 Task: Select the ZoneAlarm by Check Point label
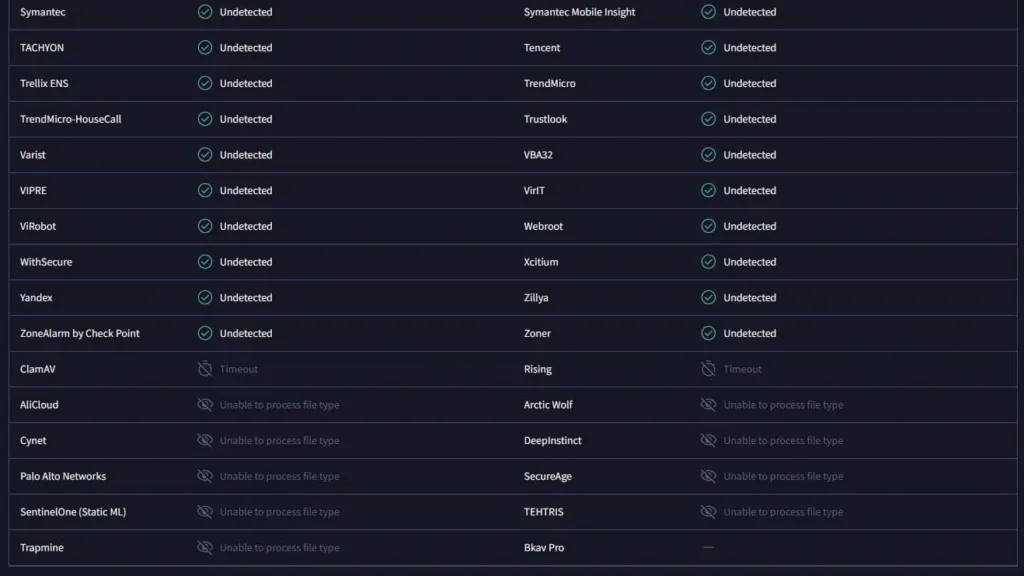click(80, 333)
